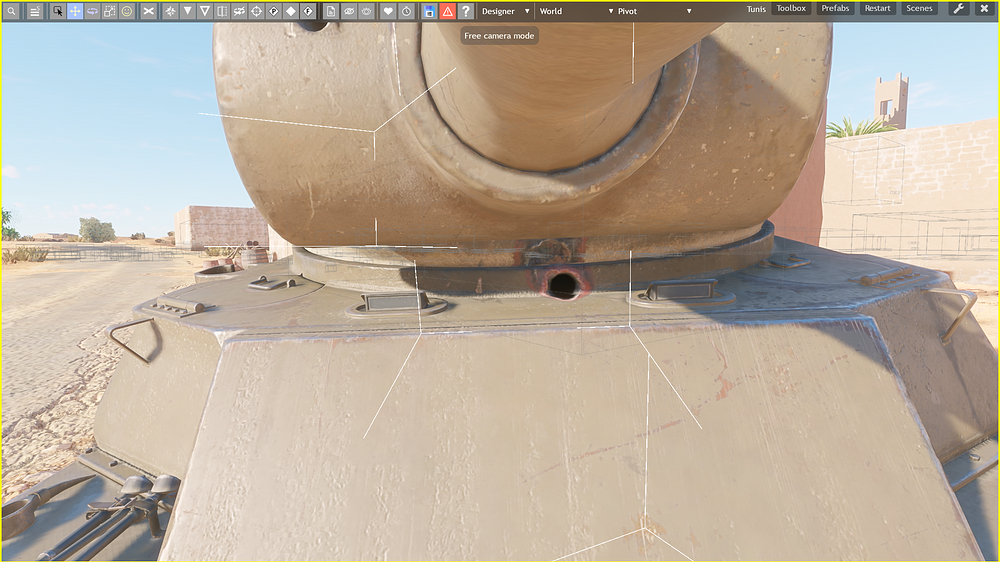Select the move arrows tool
The height and width of the screenshot is (562, 1000).
coord(75,11)
